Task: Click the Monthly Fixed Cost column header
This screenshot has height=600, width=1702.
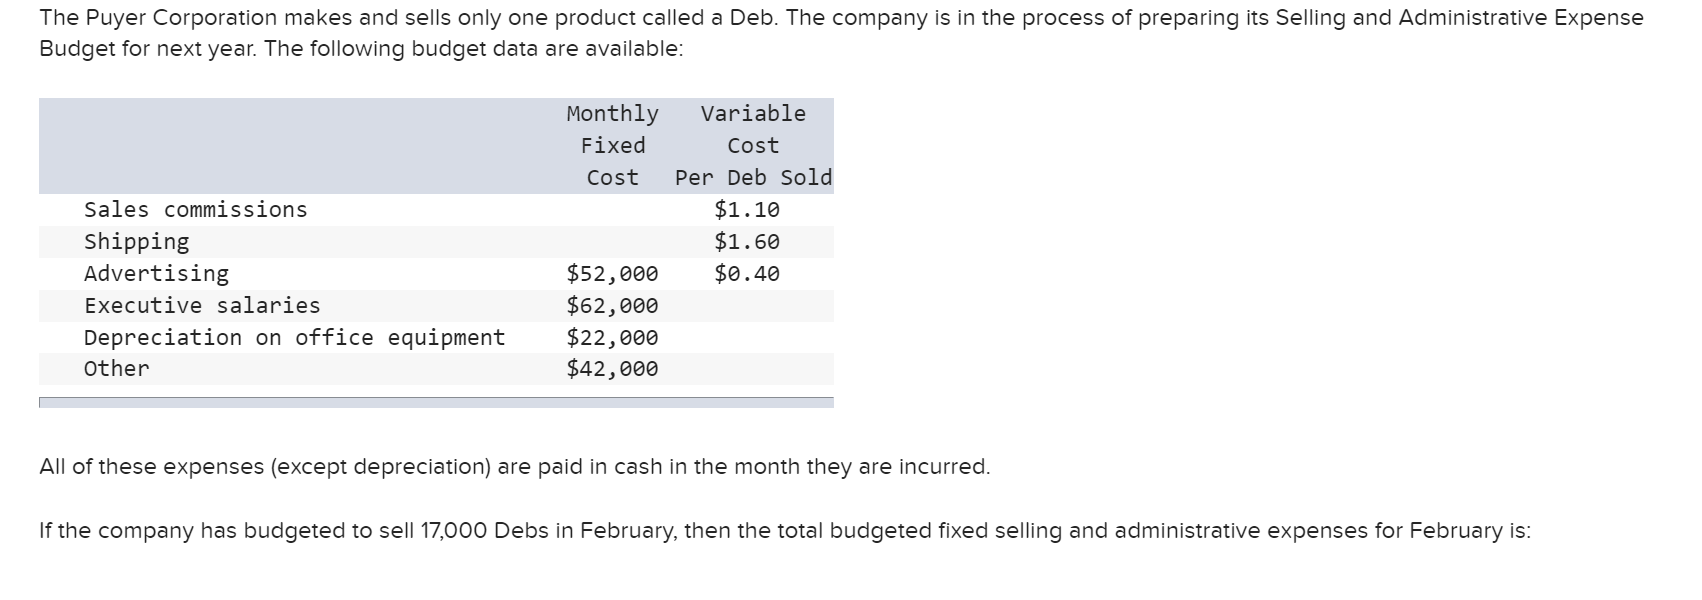Action: [x=612, y=145]
